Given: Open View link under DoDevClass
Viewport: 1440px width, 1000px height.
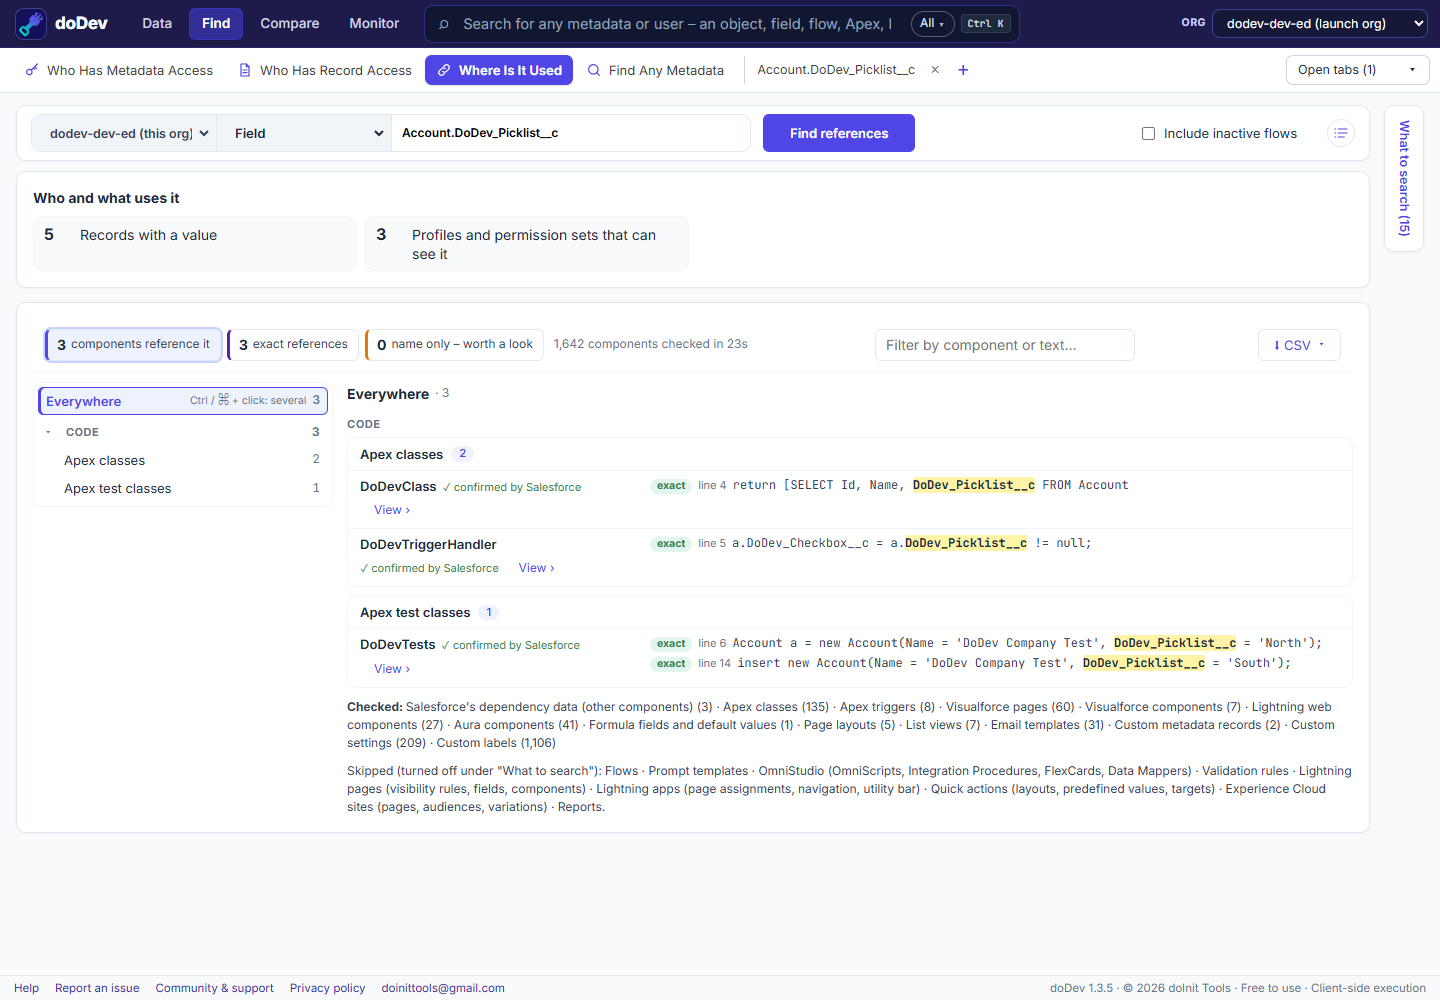Looking at the screenshot, I should pyautogui.click(x=392, y=510).
